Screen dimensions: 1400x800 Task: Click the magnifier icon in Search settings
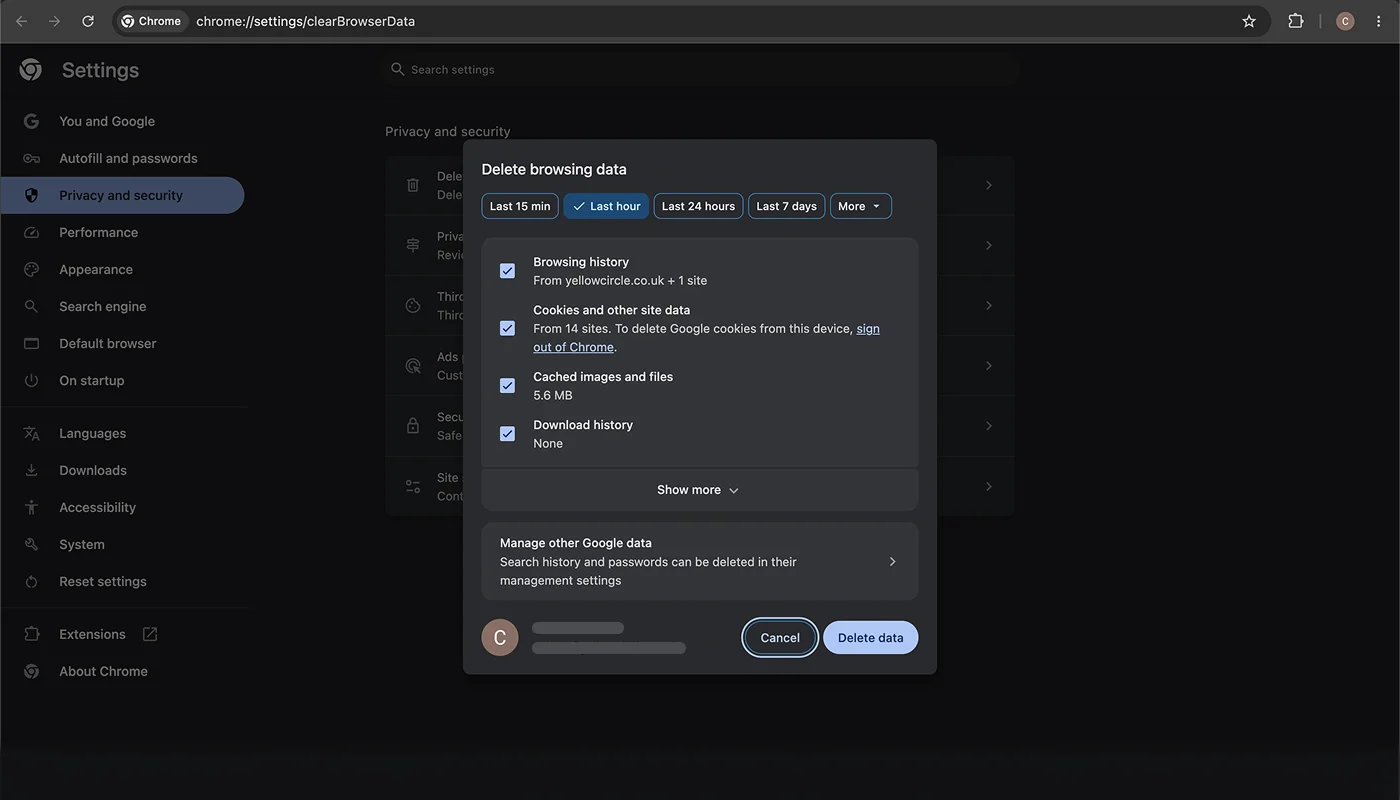click(x=398, y=69)
